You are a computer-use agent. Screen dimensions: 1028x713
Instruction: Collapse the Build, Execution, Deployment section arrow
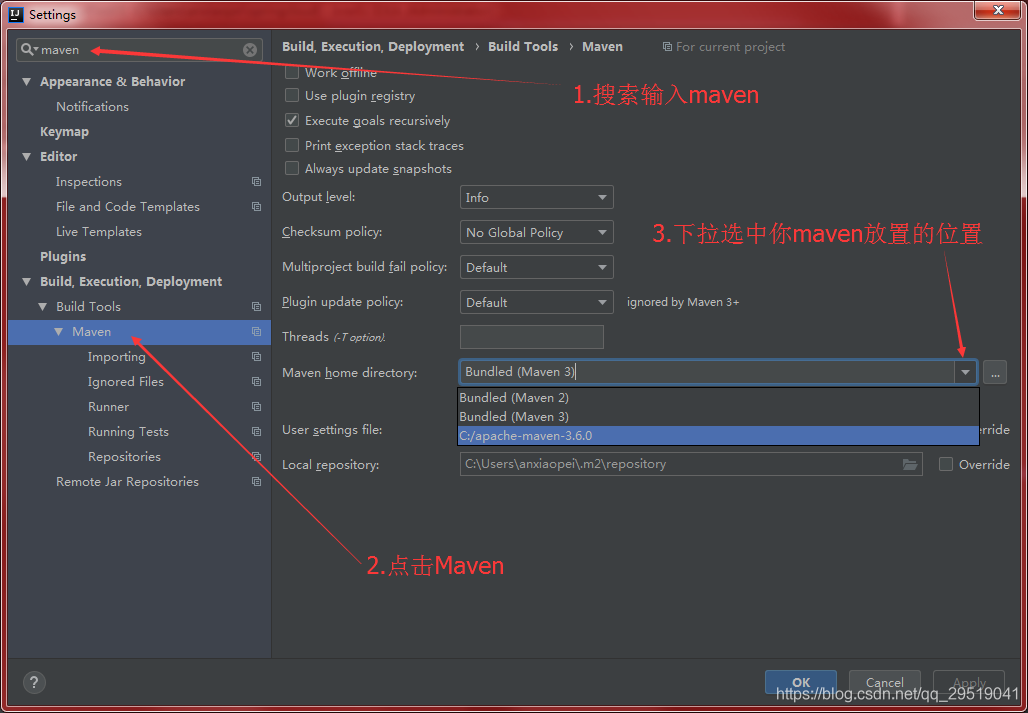point(26,282)
